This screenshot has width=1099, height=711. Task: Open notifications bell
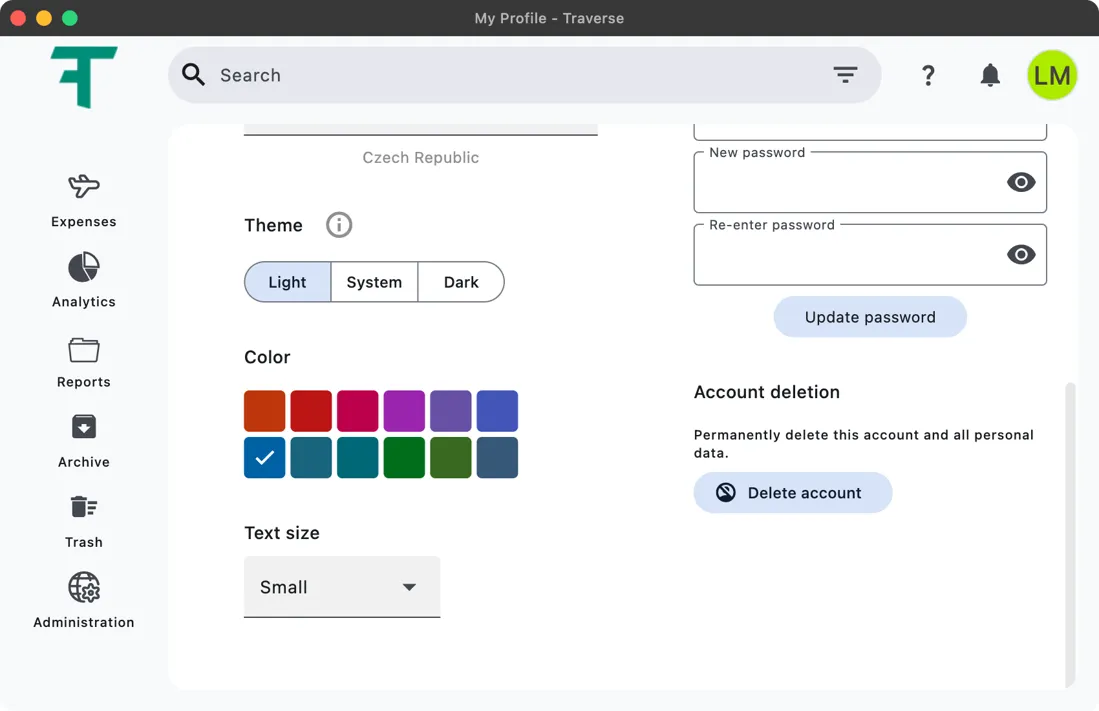point(990,75)
